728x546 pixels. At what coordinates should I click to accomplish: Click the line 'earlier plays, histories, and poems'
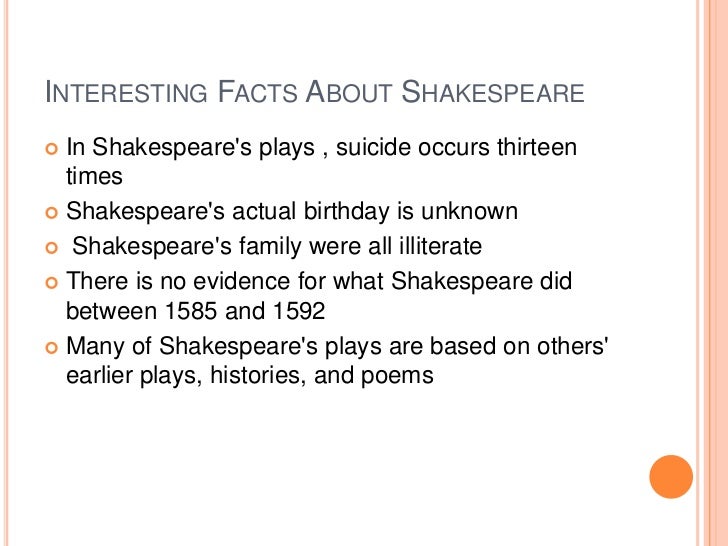(250, 376)
